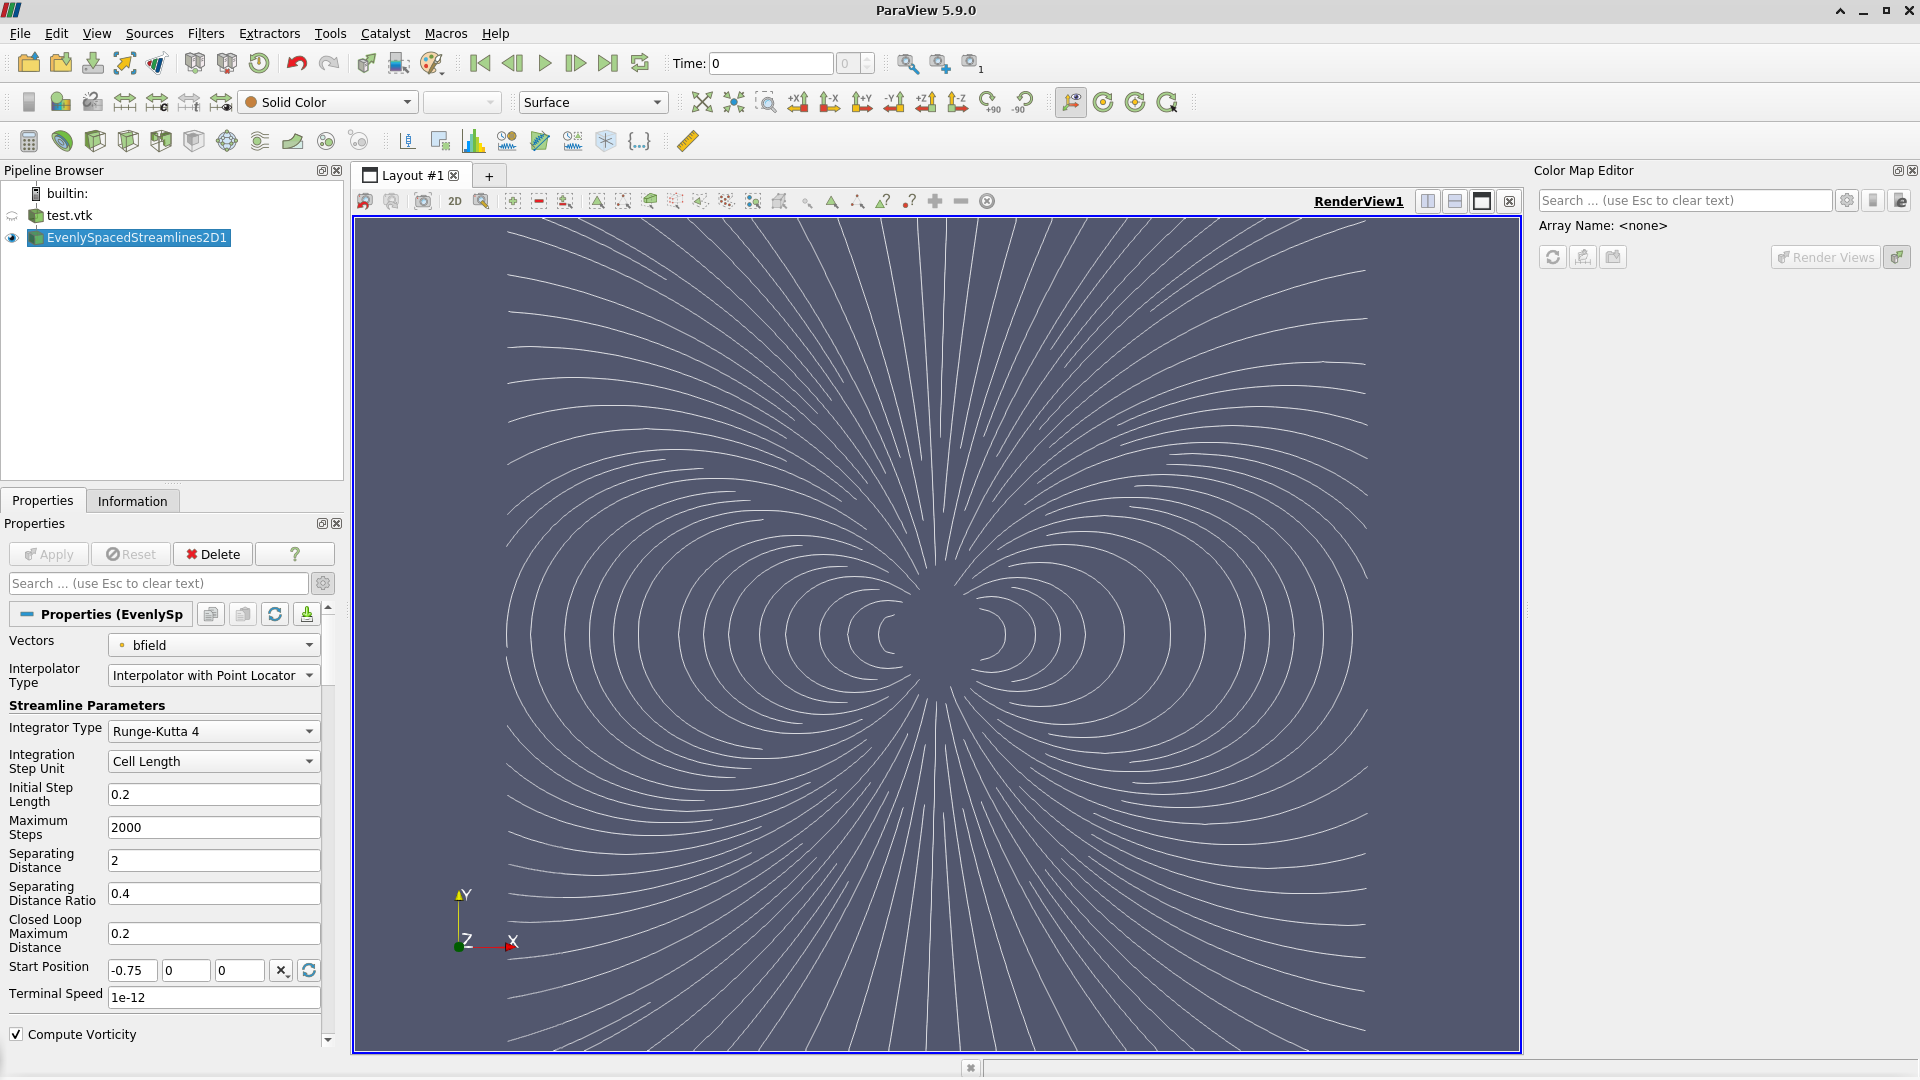The height and width of the screenshot is (1080, 1920).
Task: Click the Threshold filter icon
Action: tap(161, 141)
